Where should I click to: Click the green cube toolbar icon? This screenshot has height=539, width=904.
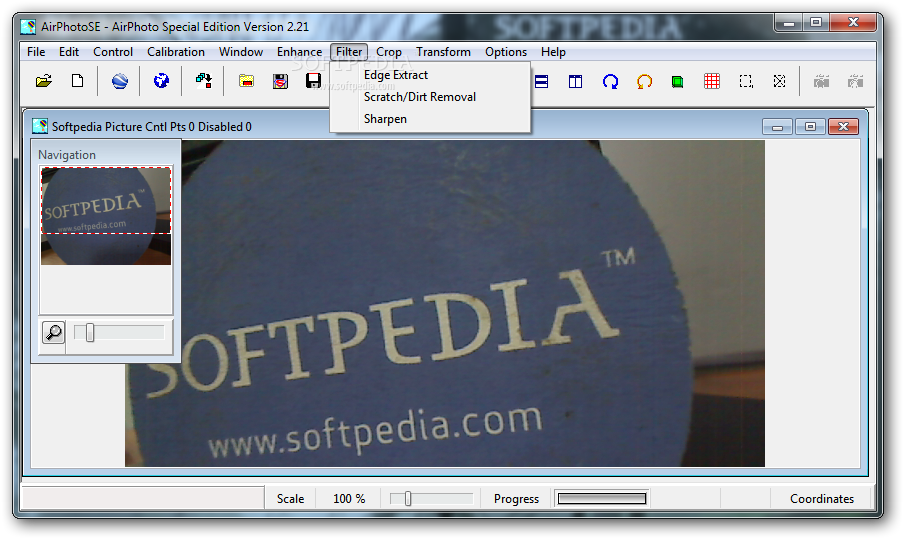coord(677,81)
